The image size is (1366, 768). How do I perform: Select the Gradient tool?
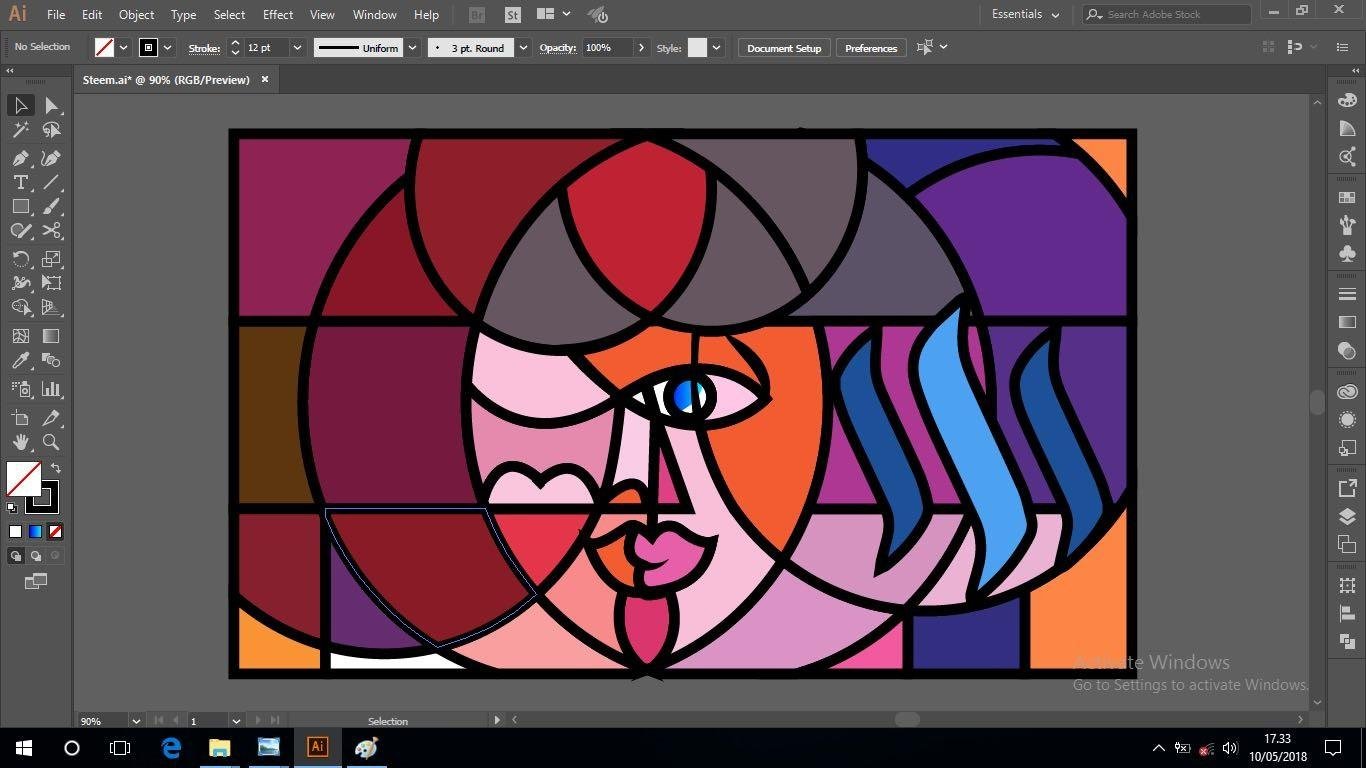pyautogui.click(x=51, y=336)
